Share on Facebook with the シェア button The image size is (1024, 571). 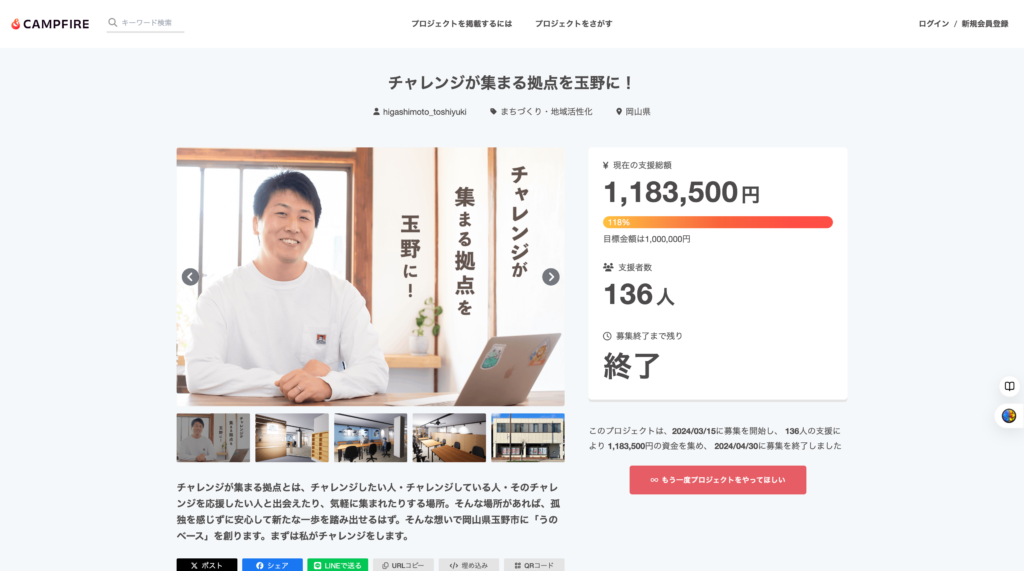272,565
